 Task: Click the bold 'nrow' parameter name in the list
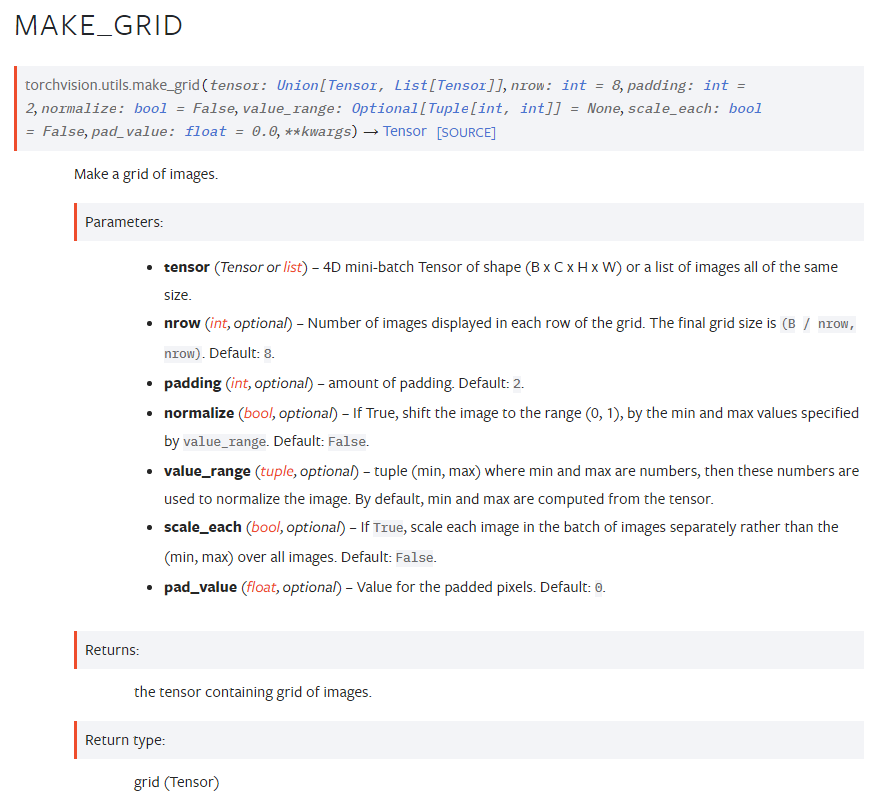coord(182,324)
